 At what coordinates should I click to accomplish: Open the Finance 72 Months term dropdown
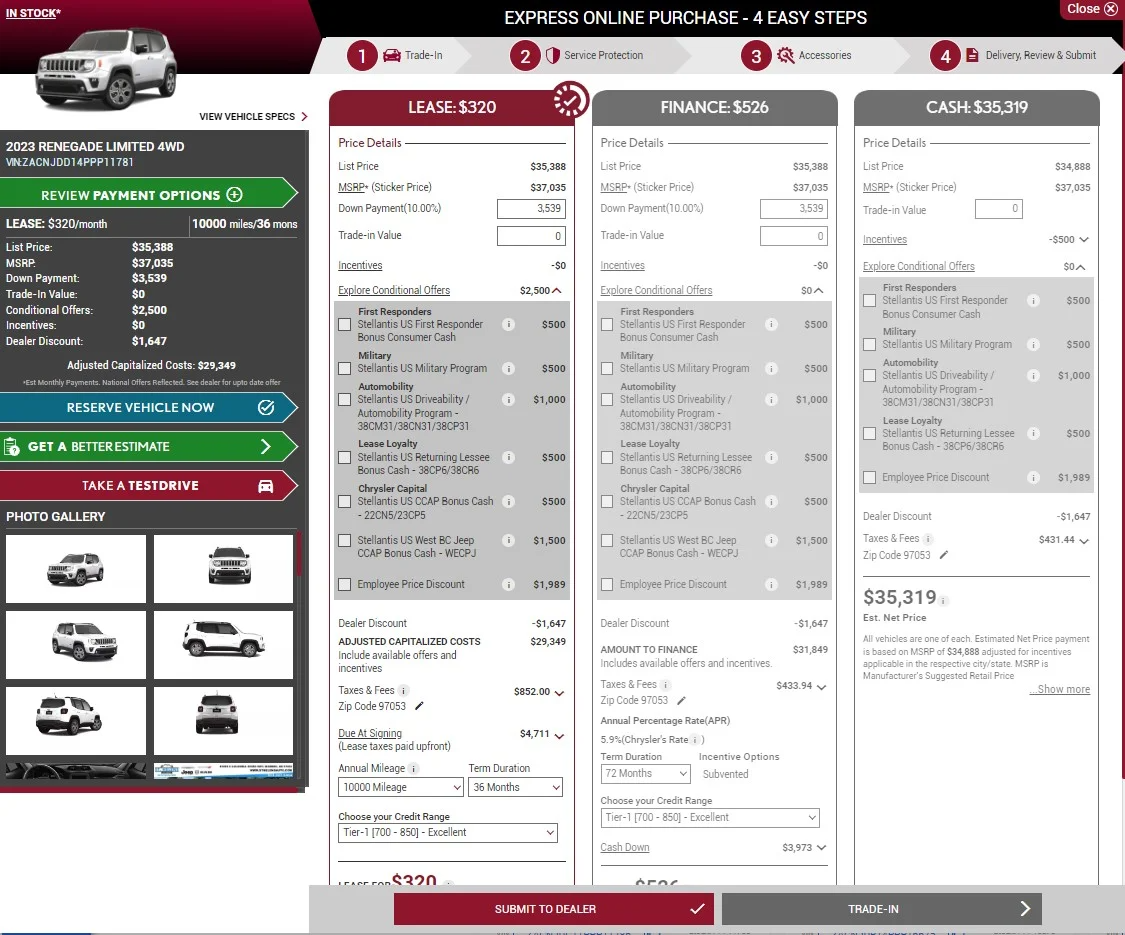click(646, 774)
